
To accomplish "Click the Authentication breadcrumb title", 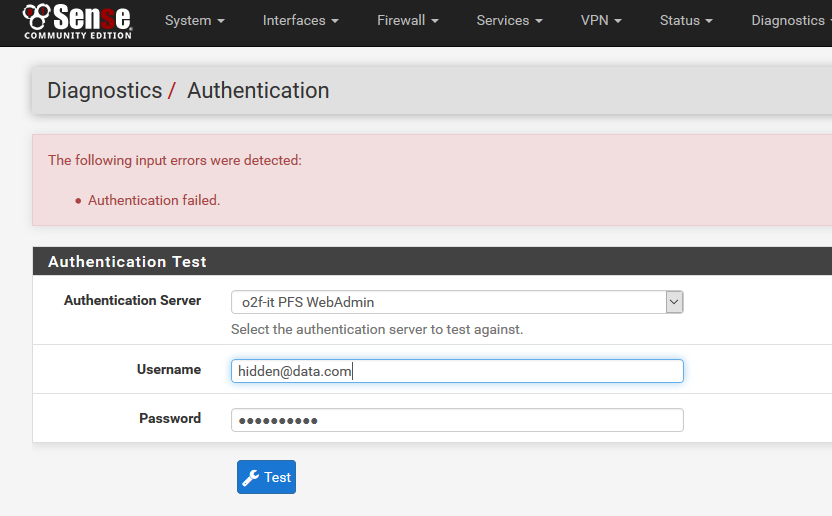I will (258, 90).
